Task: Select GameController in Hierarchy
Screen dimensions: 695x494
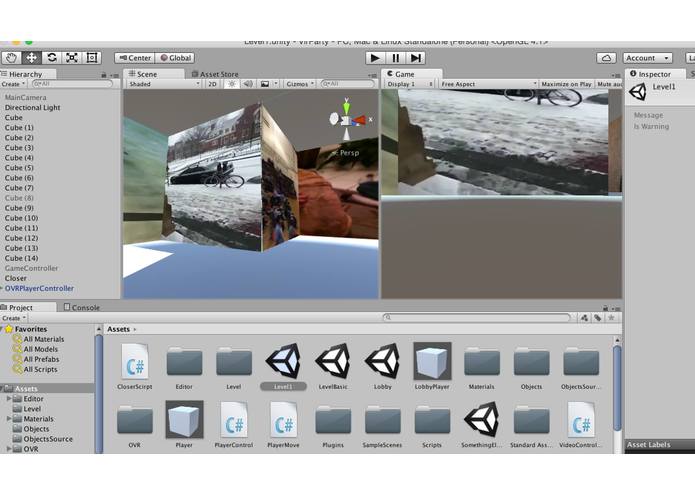Action: (31, 268)
